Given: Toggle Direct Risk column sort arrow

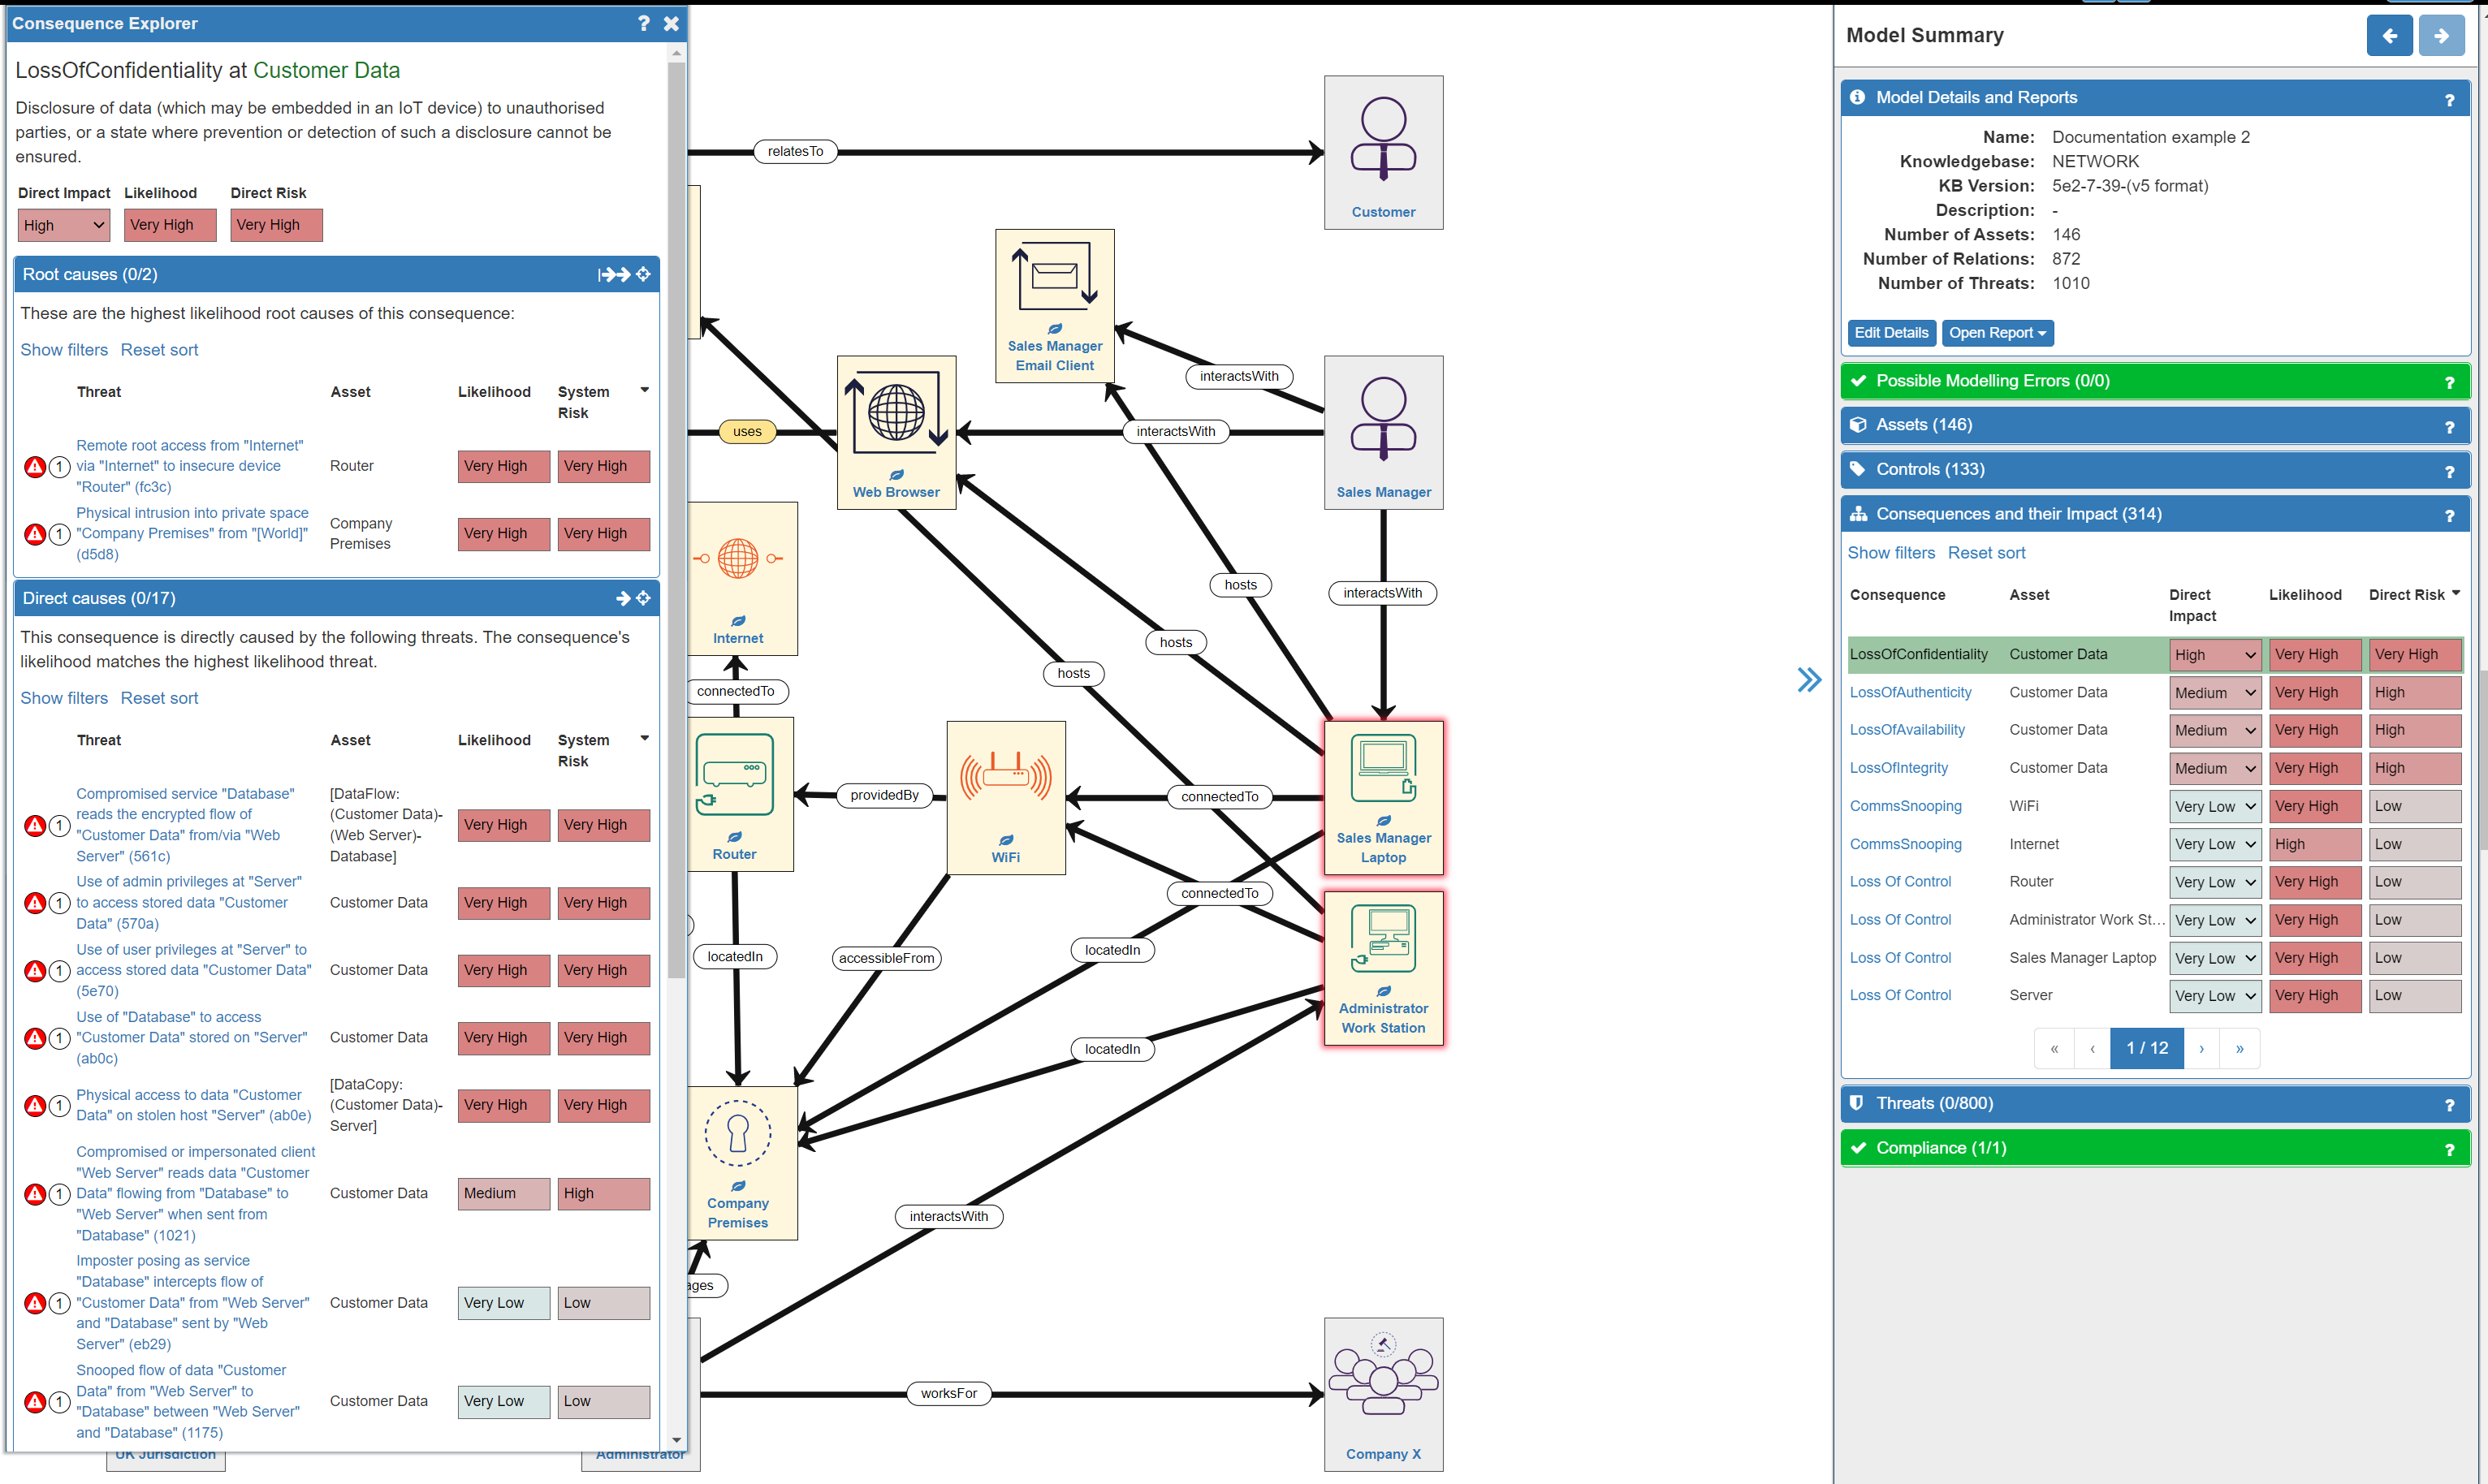Looking at the screenshot, I should [x=2455, y=594].
